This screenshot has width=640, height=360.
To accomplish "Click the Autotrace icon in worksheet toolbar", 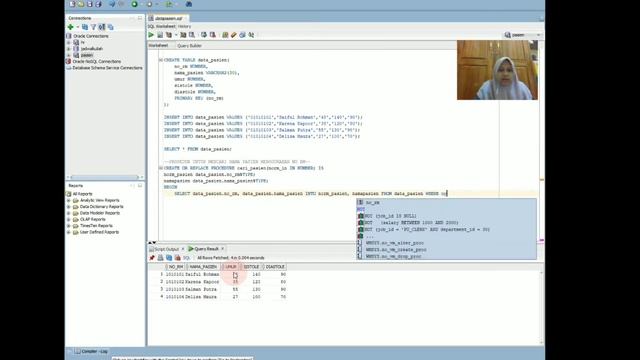I will pos(183,35).
